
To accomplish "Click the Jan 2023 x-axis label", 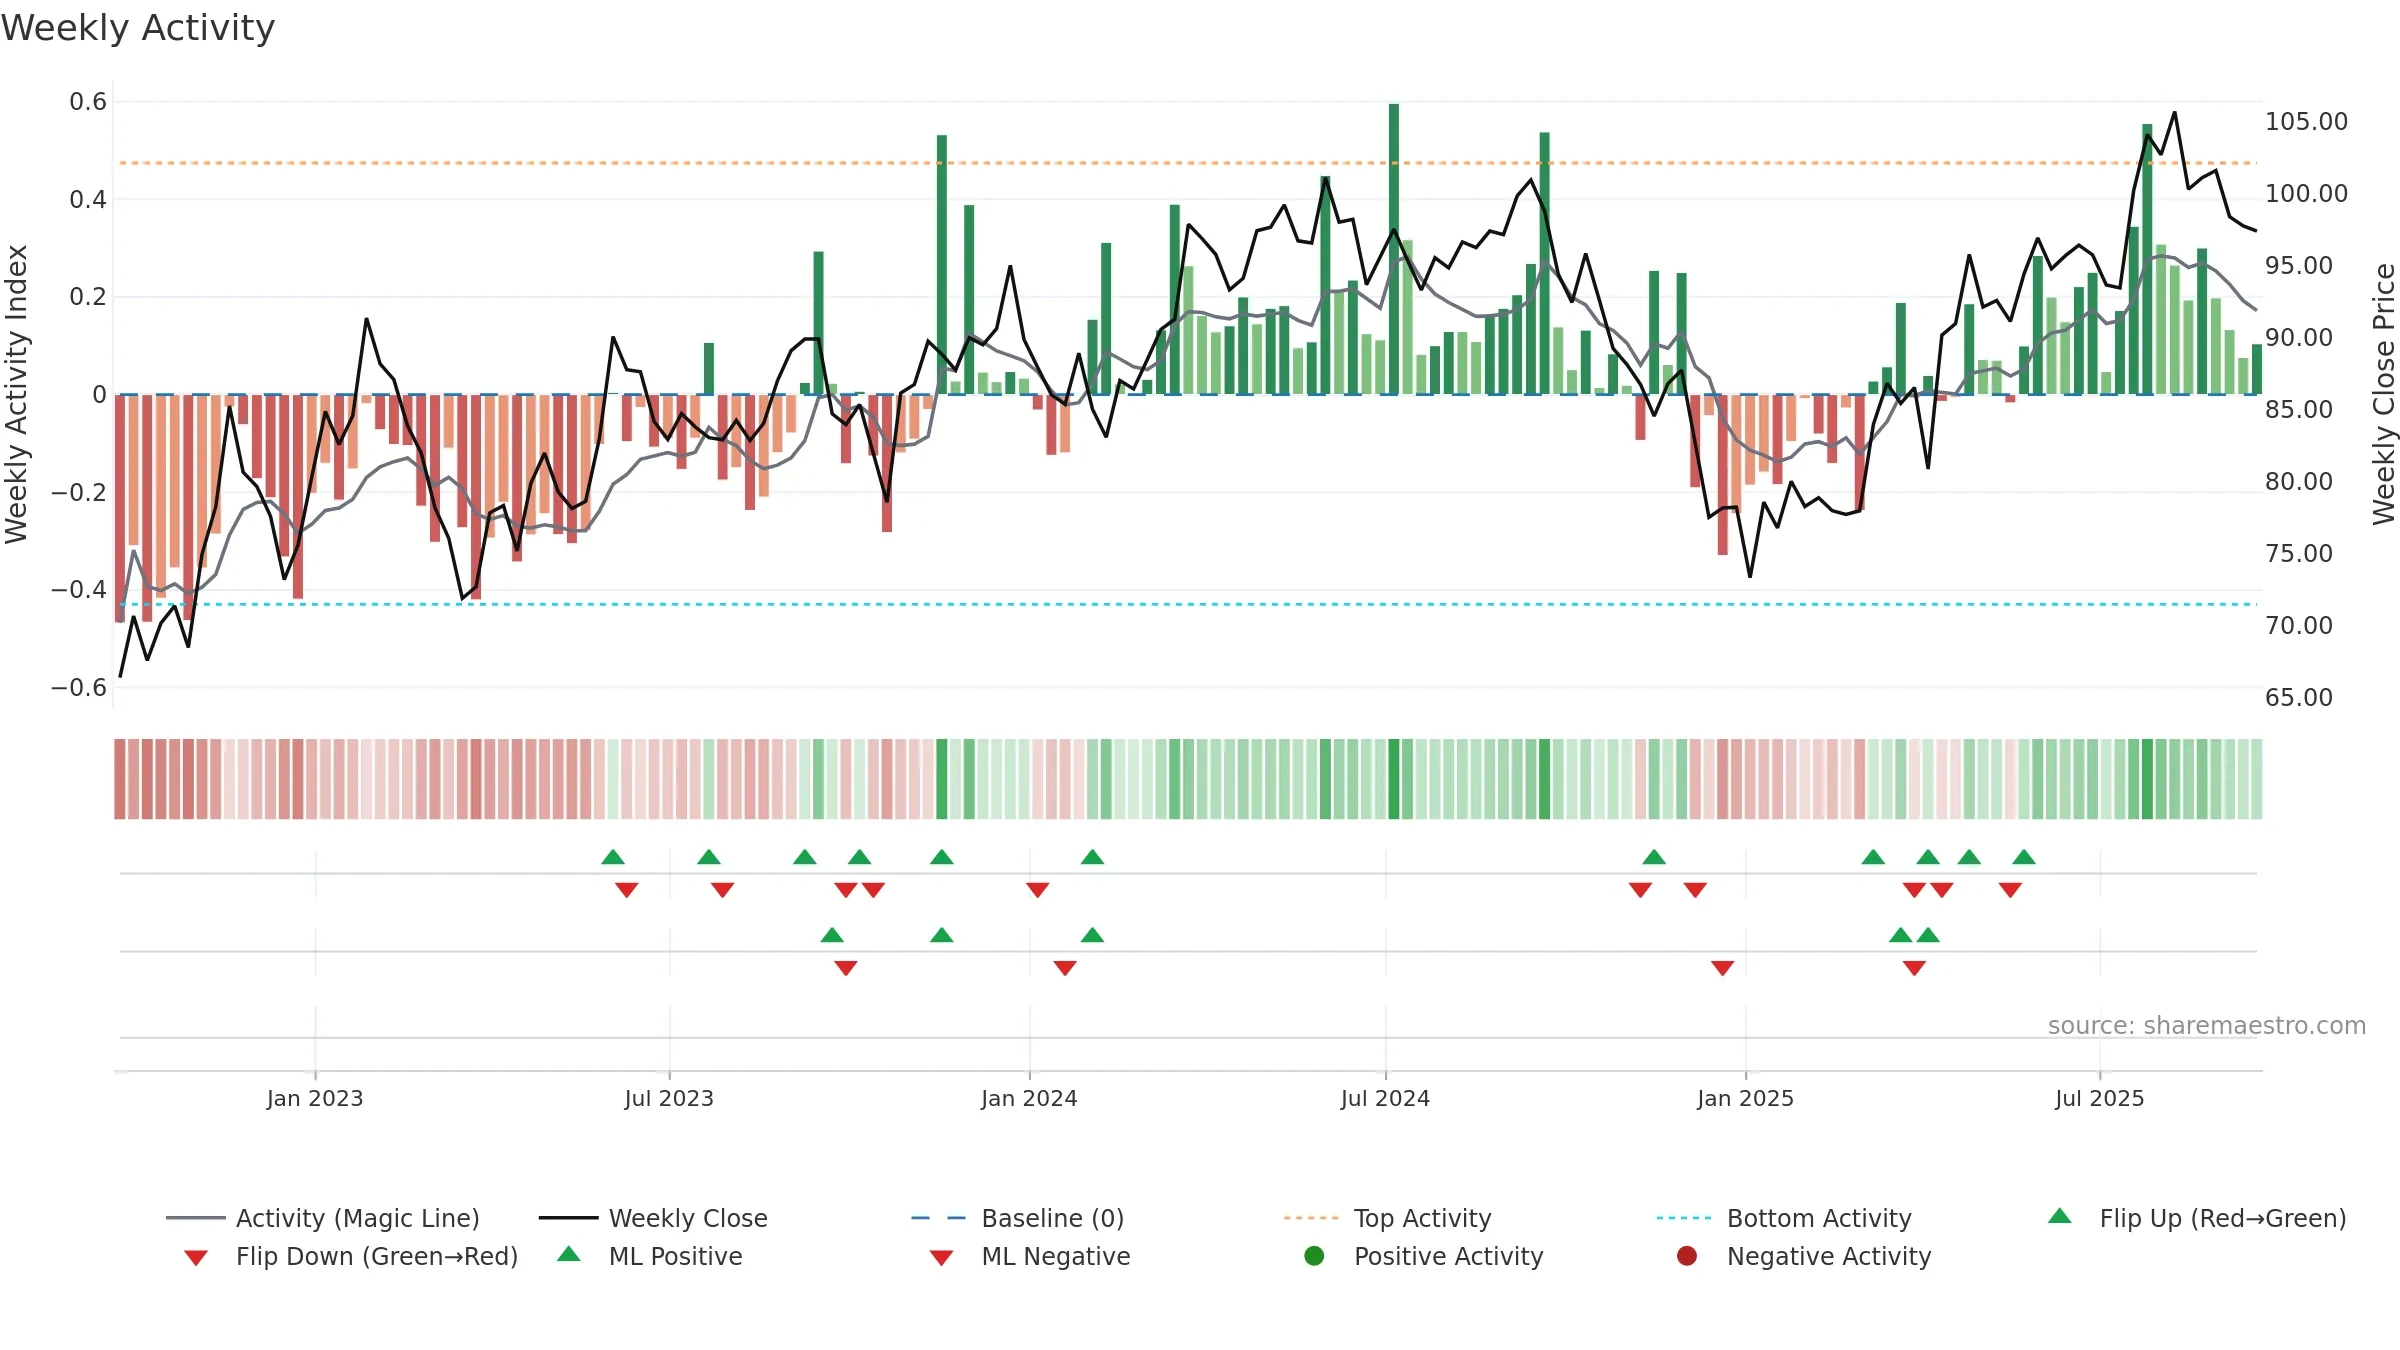I will (x=315, y=1098).
